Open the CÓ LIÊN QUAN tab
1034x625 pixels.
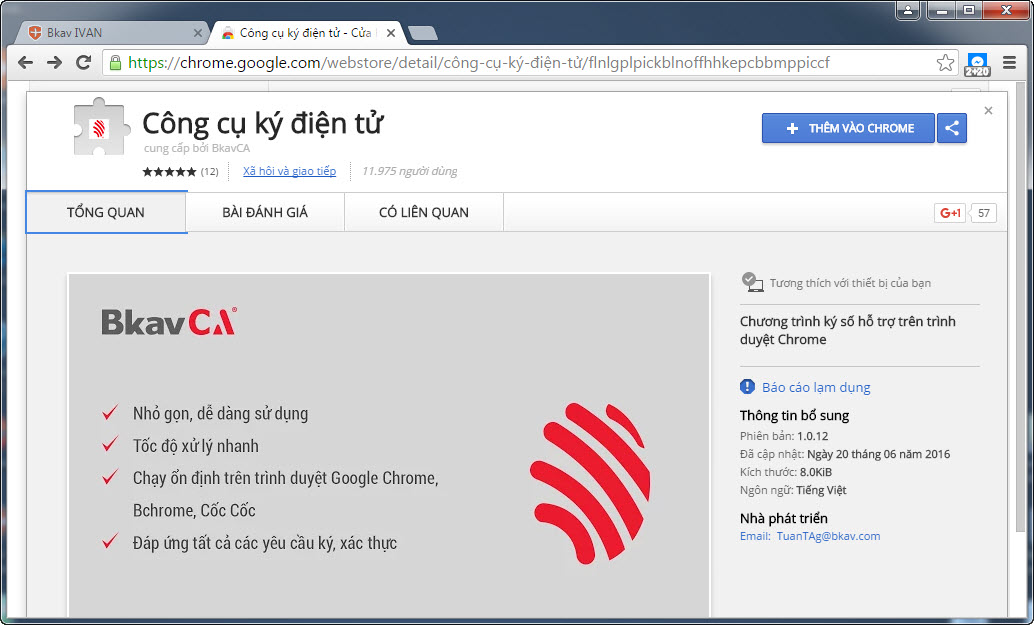(424, 212)
